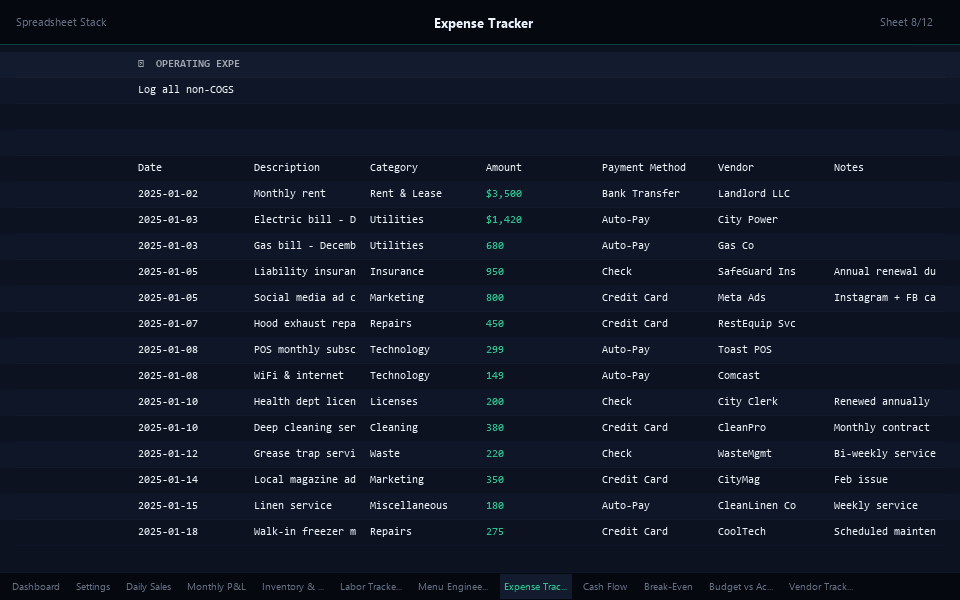Image resolution: width=960 pixels, height=600 pixels.
Task: Switch to the Dashboard sheet tab
Action: point(36,587)
